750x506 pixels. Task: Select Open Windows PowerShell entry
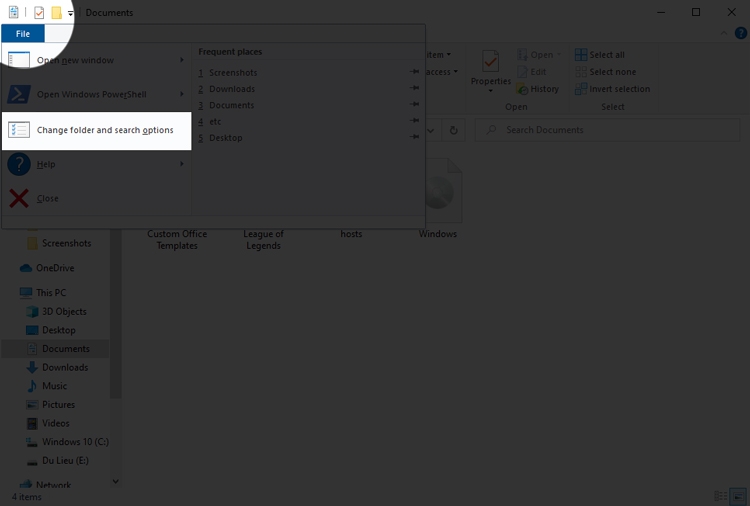(97, 94)
